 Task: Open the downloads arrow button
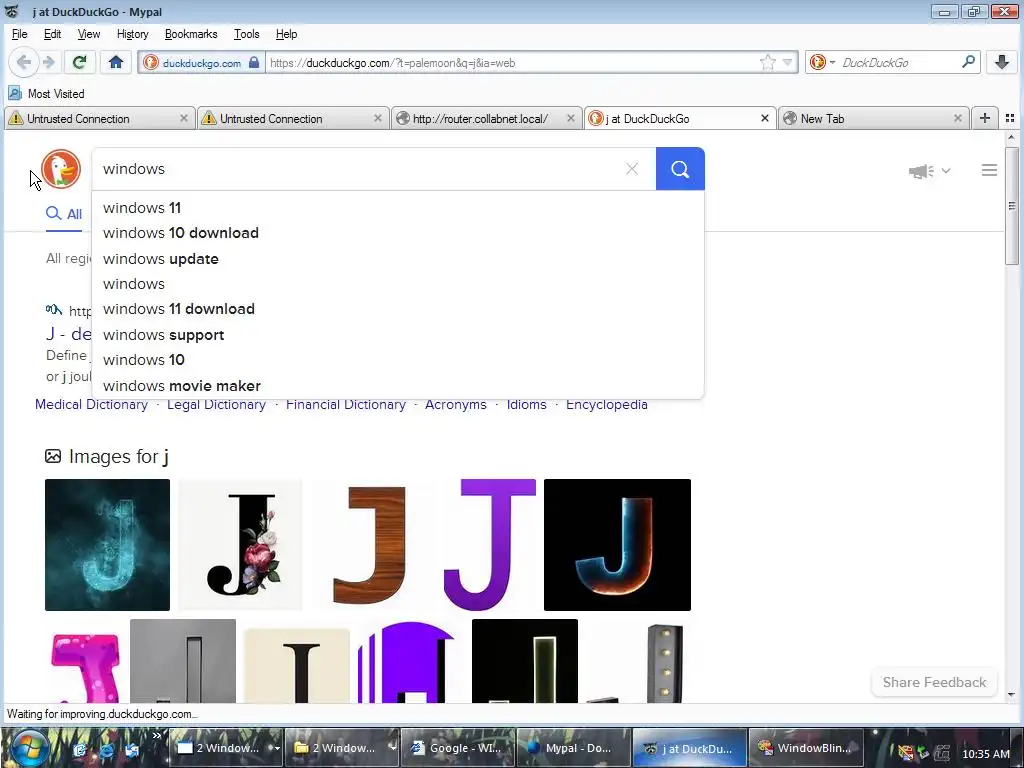click(1002, 63)
